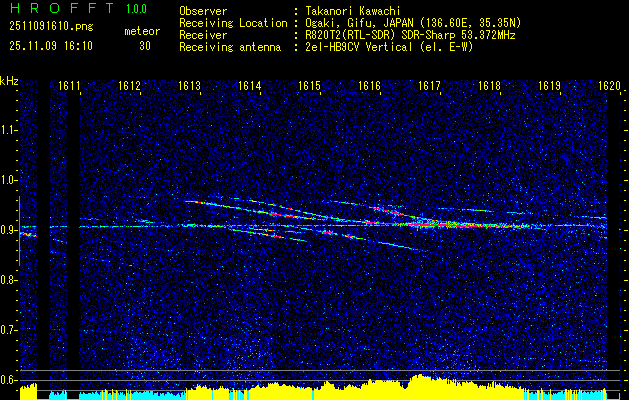Click the 'Observer' field label

coord(203,11)
